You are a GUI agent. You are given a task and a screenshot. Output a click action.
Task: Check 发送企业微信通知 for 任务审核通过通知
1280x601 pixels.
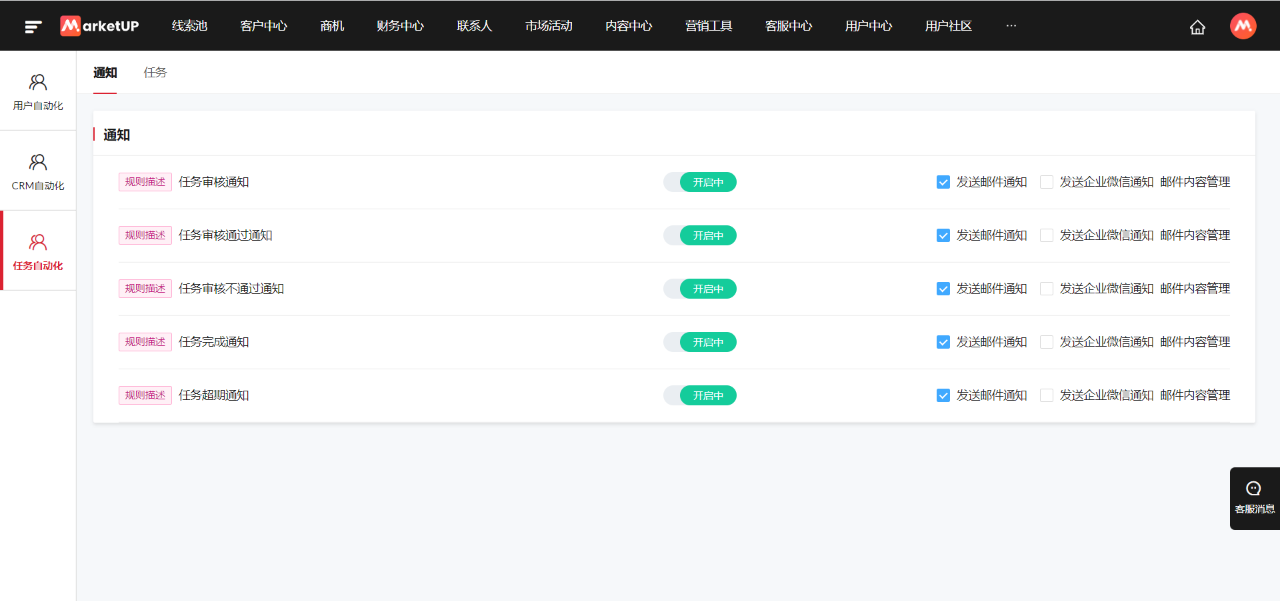click(x=1047, y=235)
